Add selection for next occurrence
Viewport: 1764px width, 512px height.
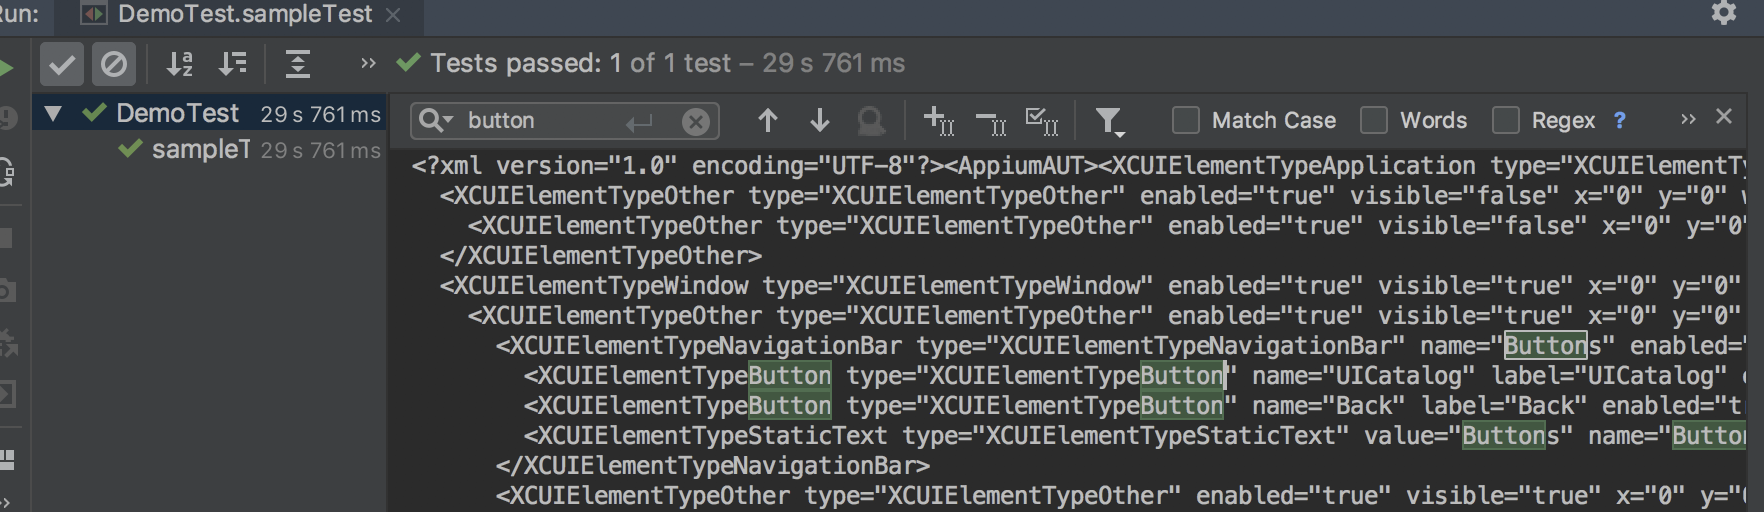click(x=938, y=121)
